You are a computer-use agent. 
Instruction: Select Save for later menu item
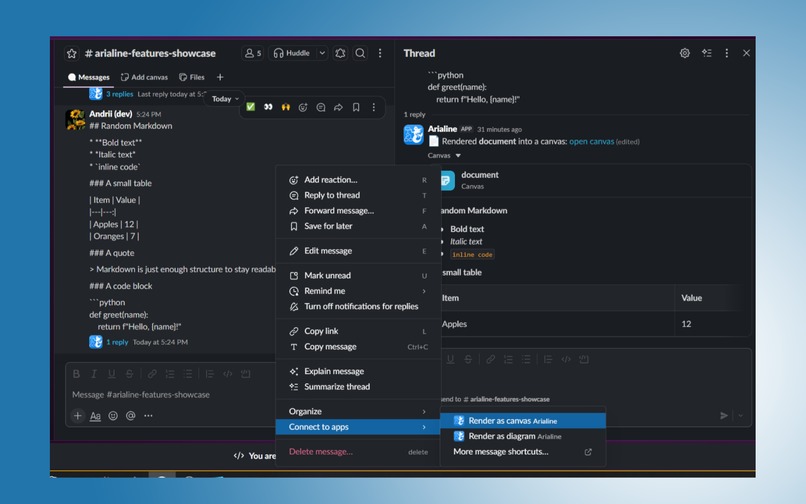[358, 226]
